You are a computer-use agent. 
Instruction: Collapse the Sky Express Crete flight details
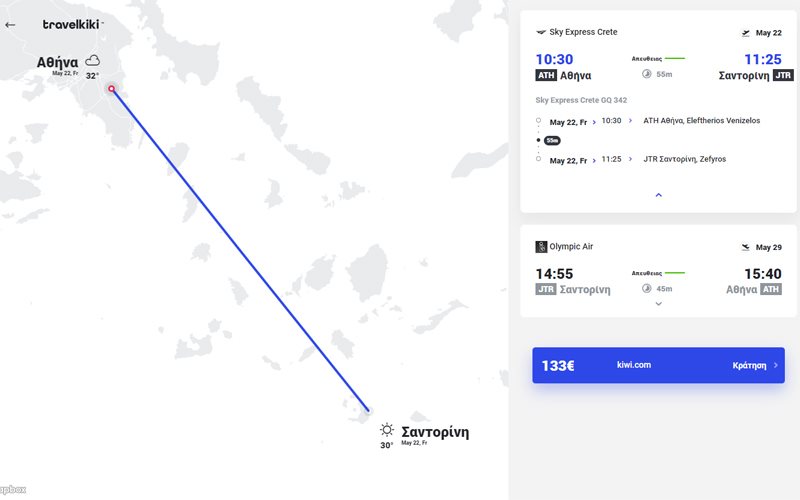[x=658, y=195]
